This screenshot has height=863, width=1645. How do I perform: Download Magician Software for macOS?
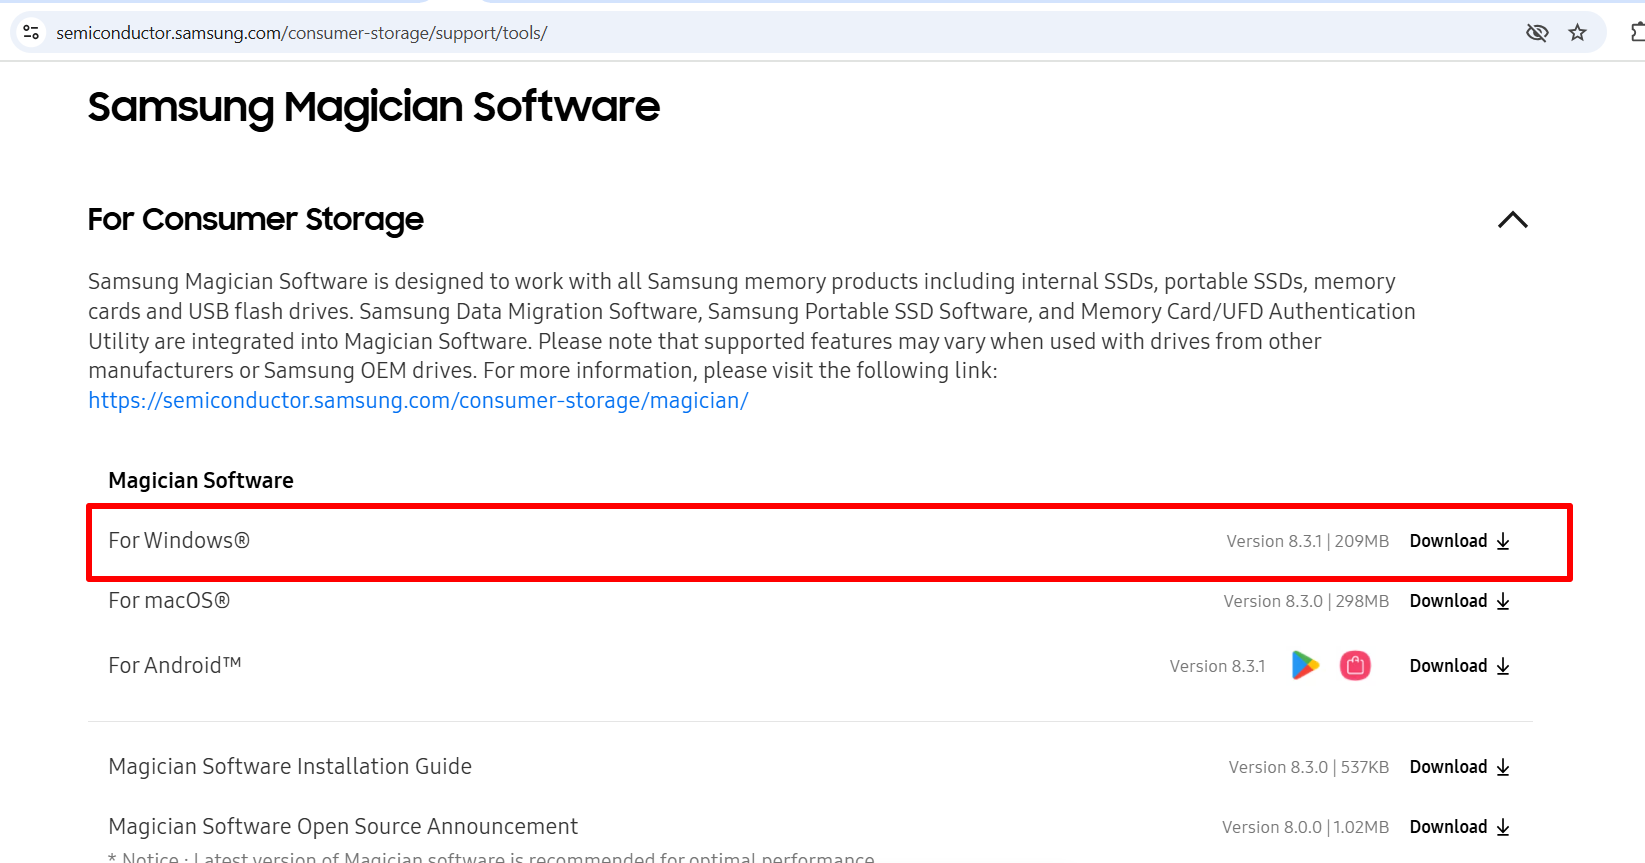point(1459,601)
